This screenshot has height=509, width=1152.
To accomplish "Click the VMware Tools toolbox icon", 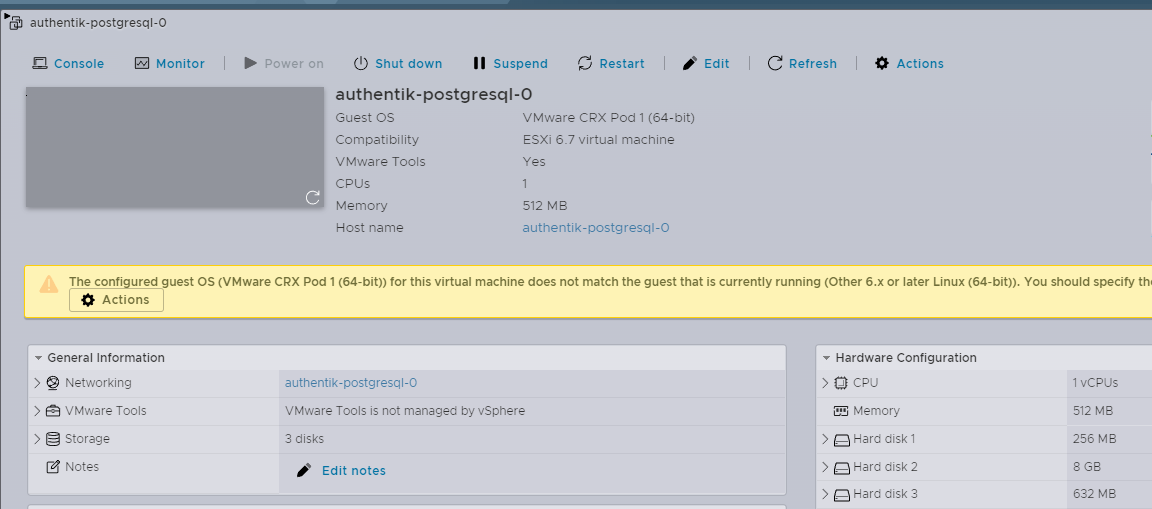I will click(52, 411).
